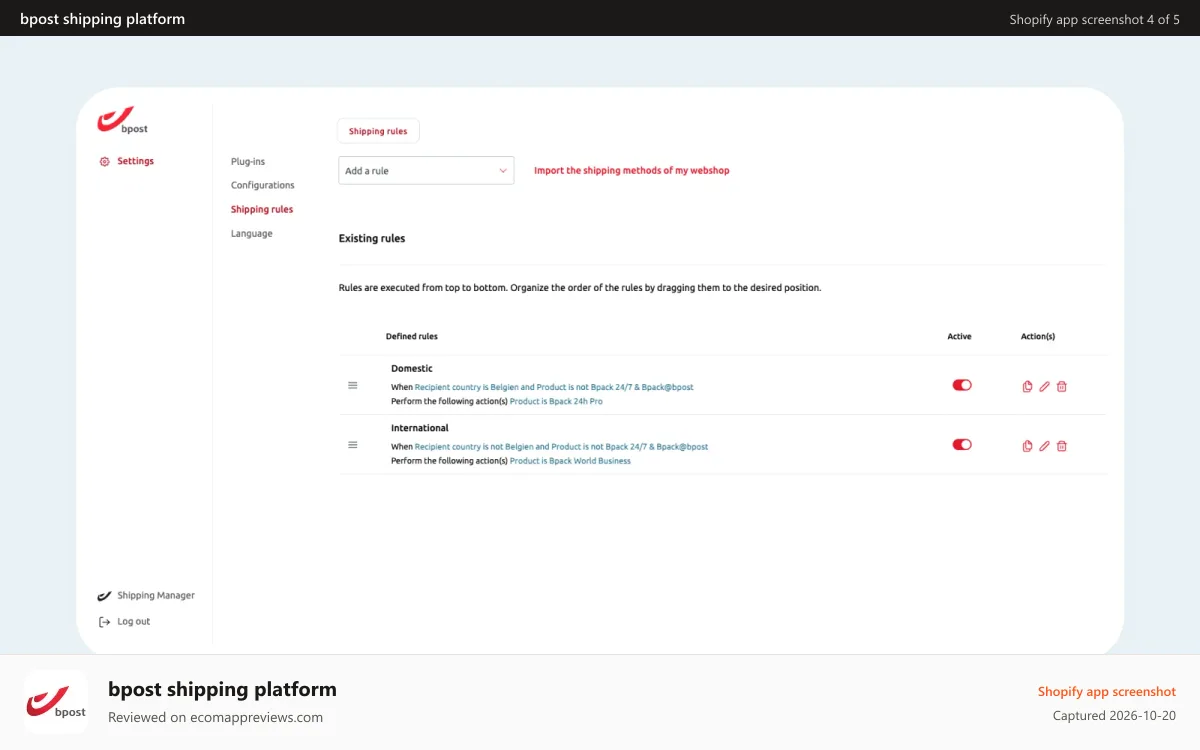Click the Log out arrow icon

(x=104, y=622)
